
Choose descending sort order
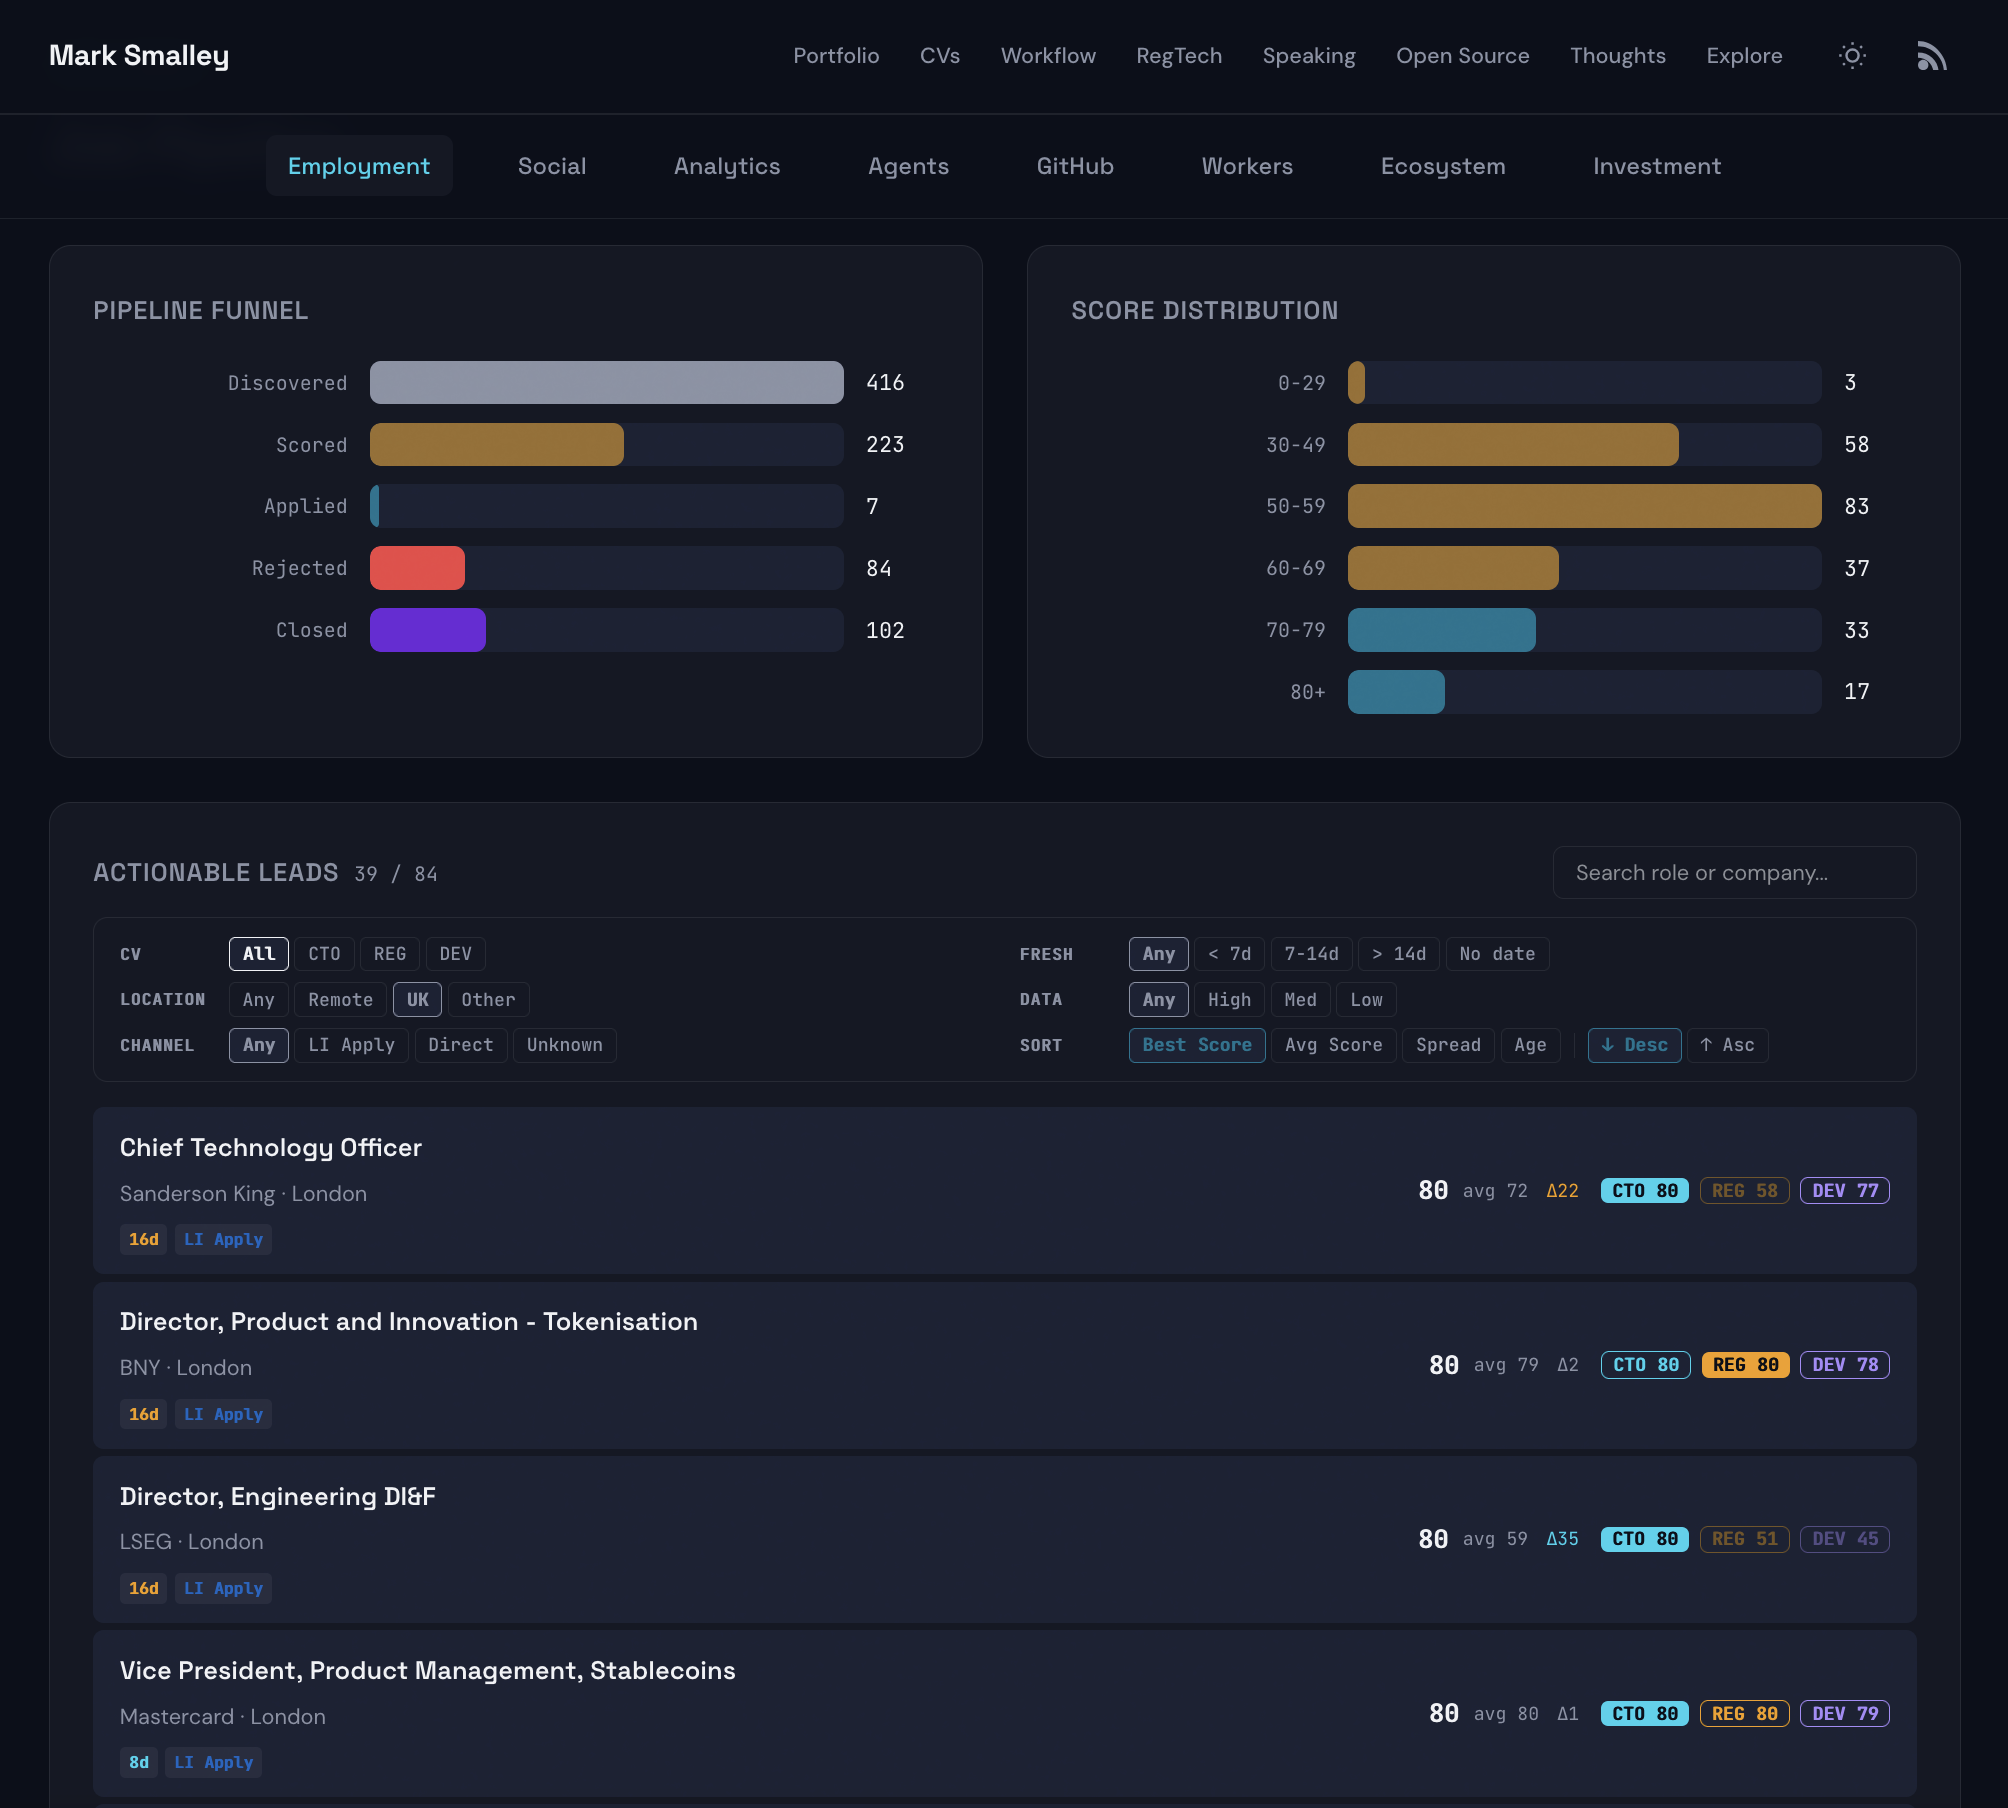1634,1045
